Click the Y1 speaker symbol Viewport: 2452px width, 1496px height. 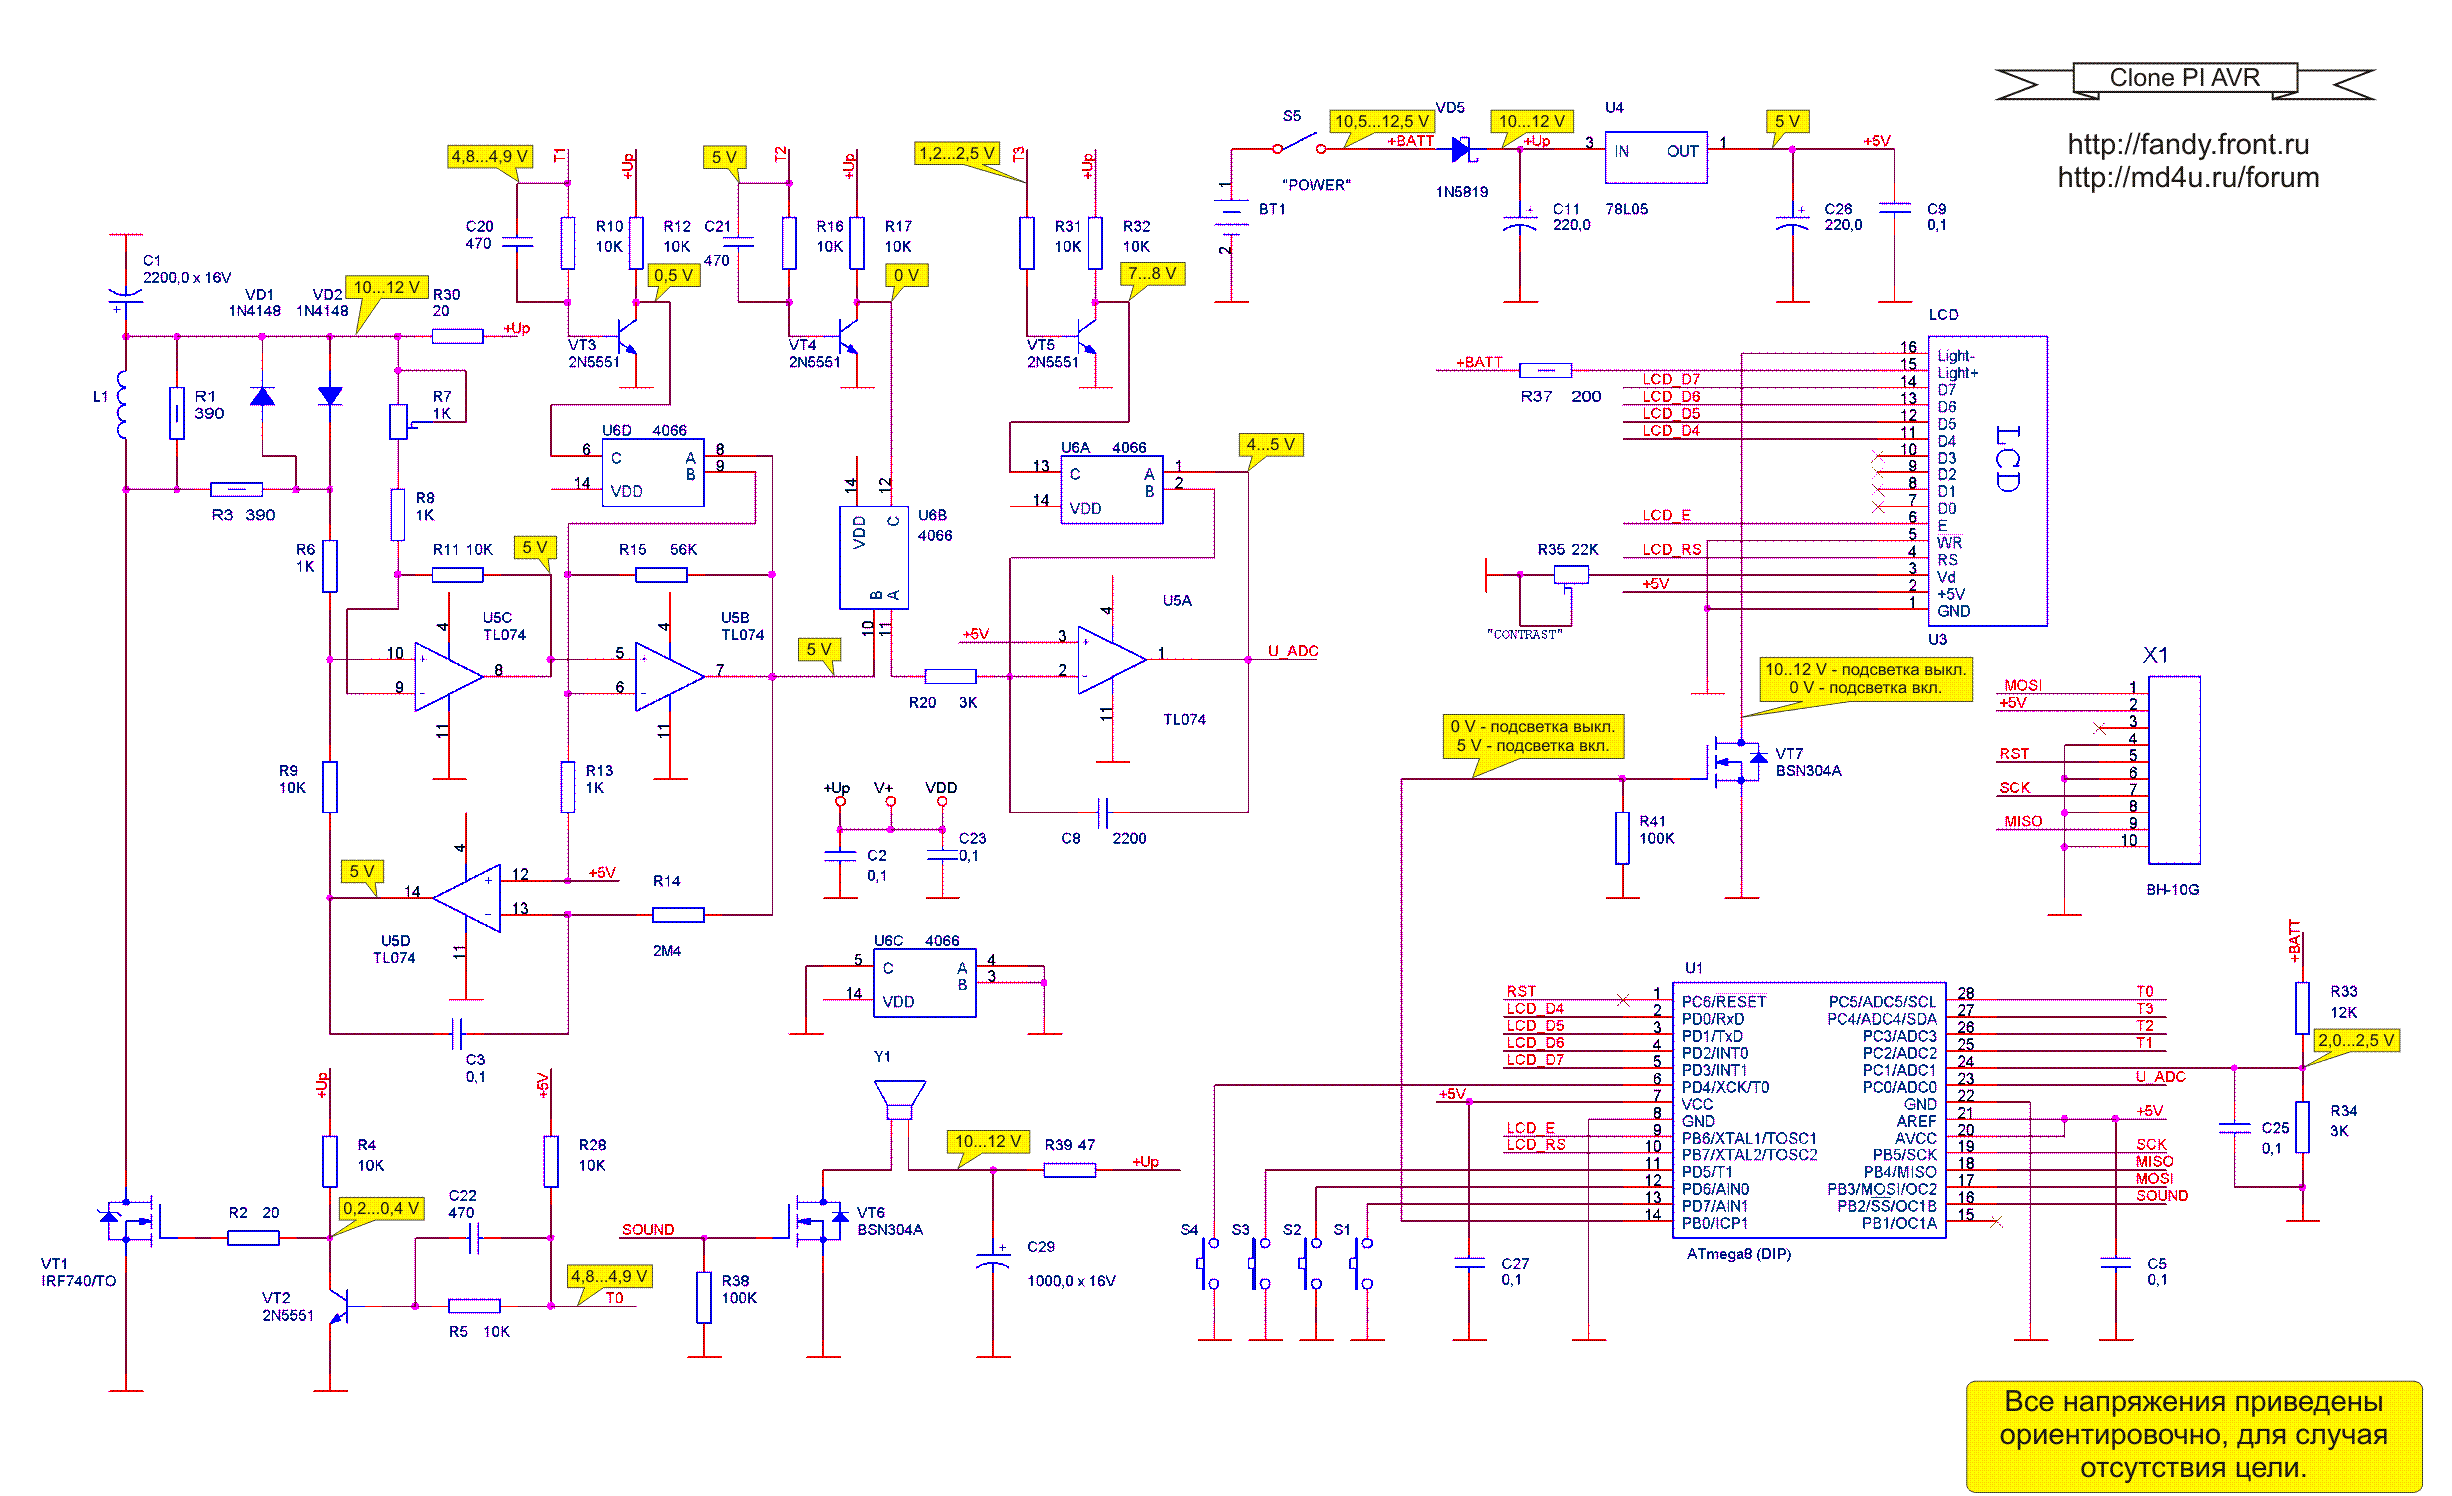tap(899, 1100)
